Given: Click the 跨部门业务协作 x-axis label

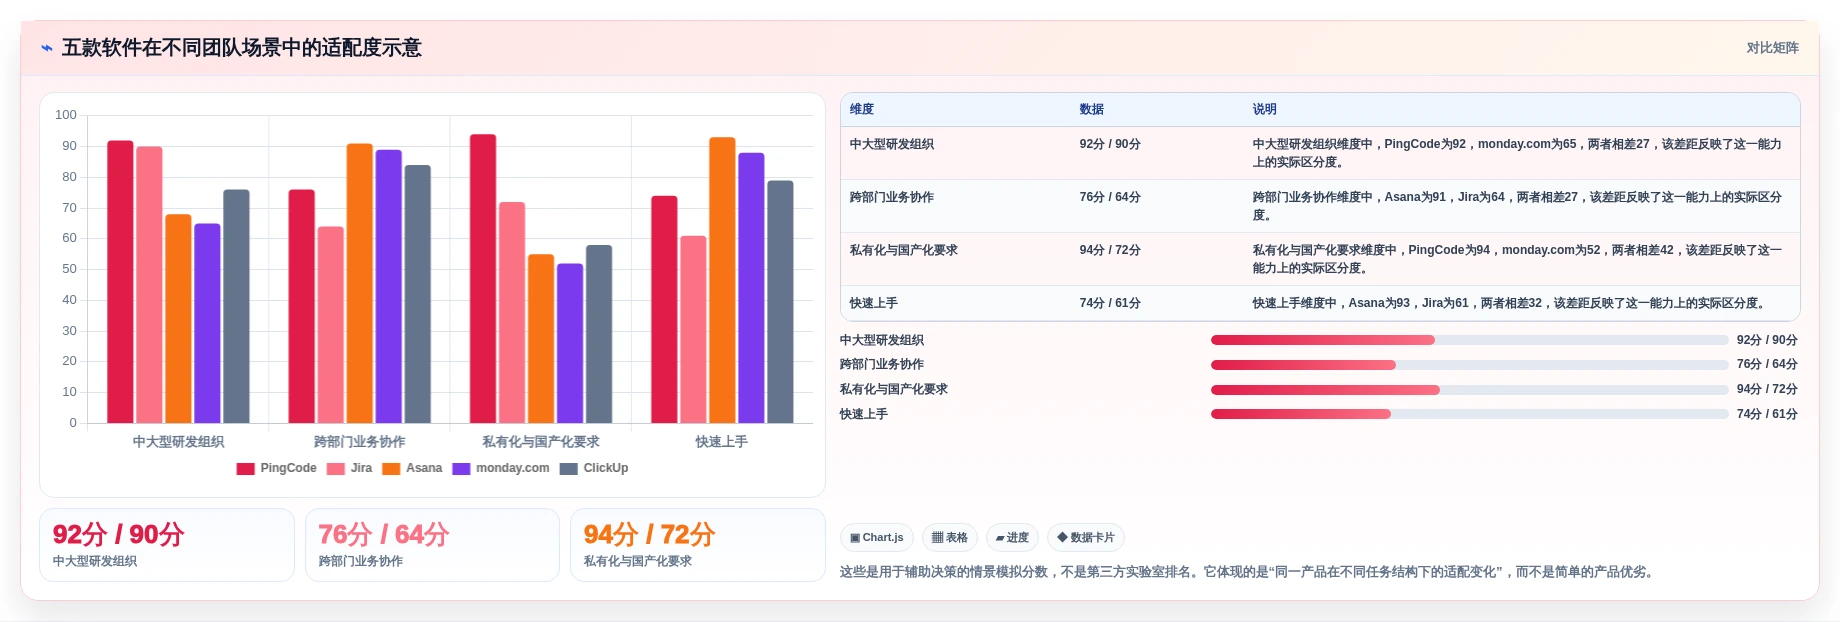Looking at the screenshot, I should 360,441.
